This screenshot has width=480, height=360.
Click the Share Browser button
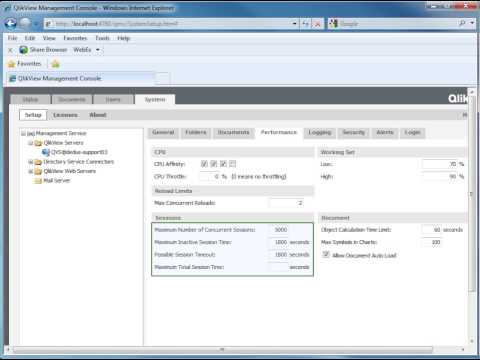(43, 50)
